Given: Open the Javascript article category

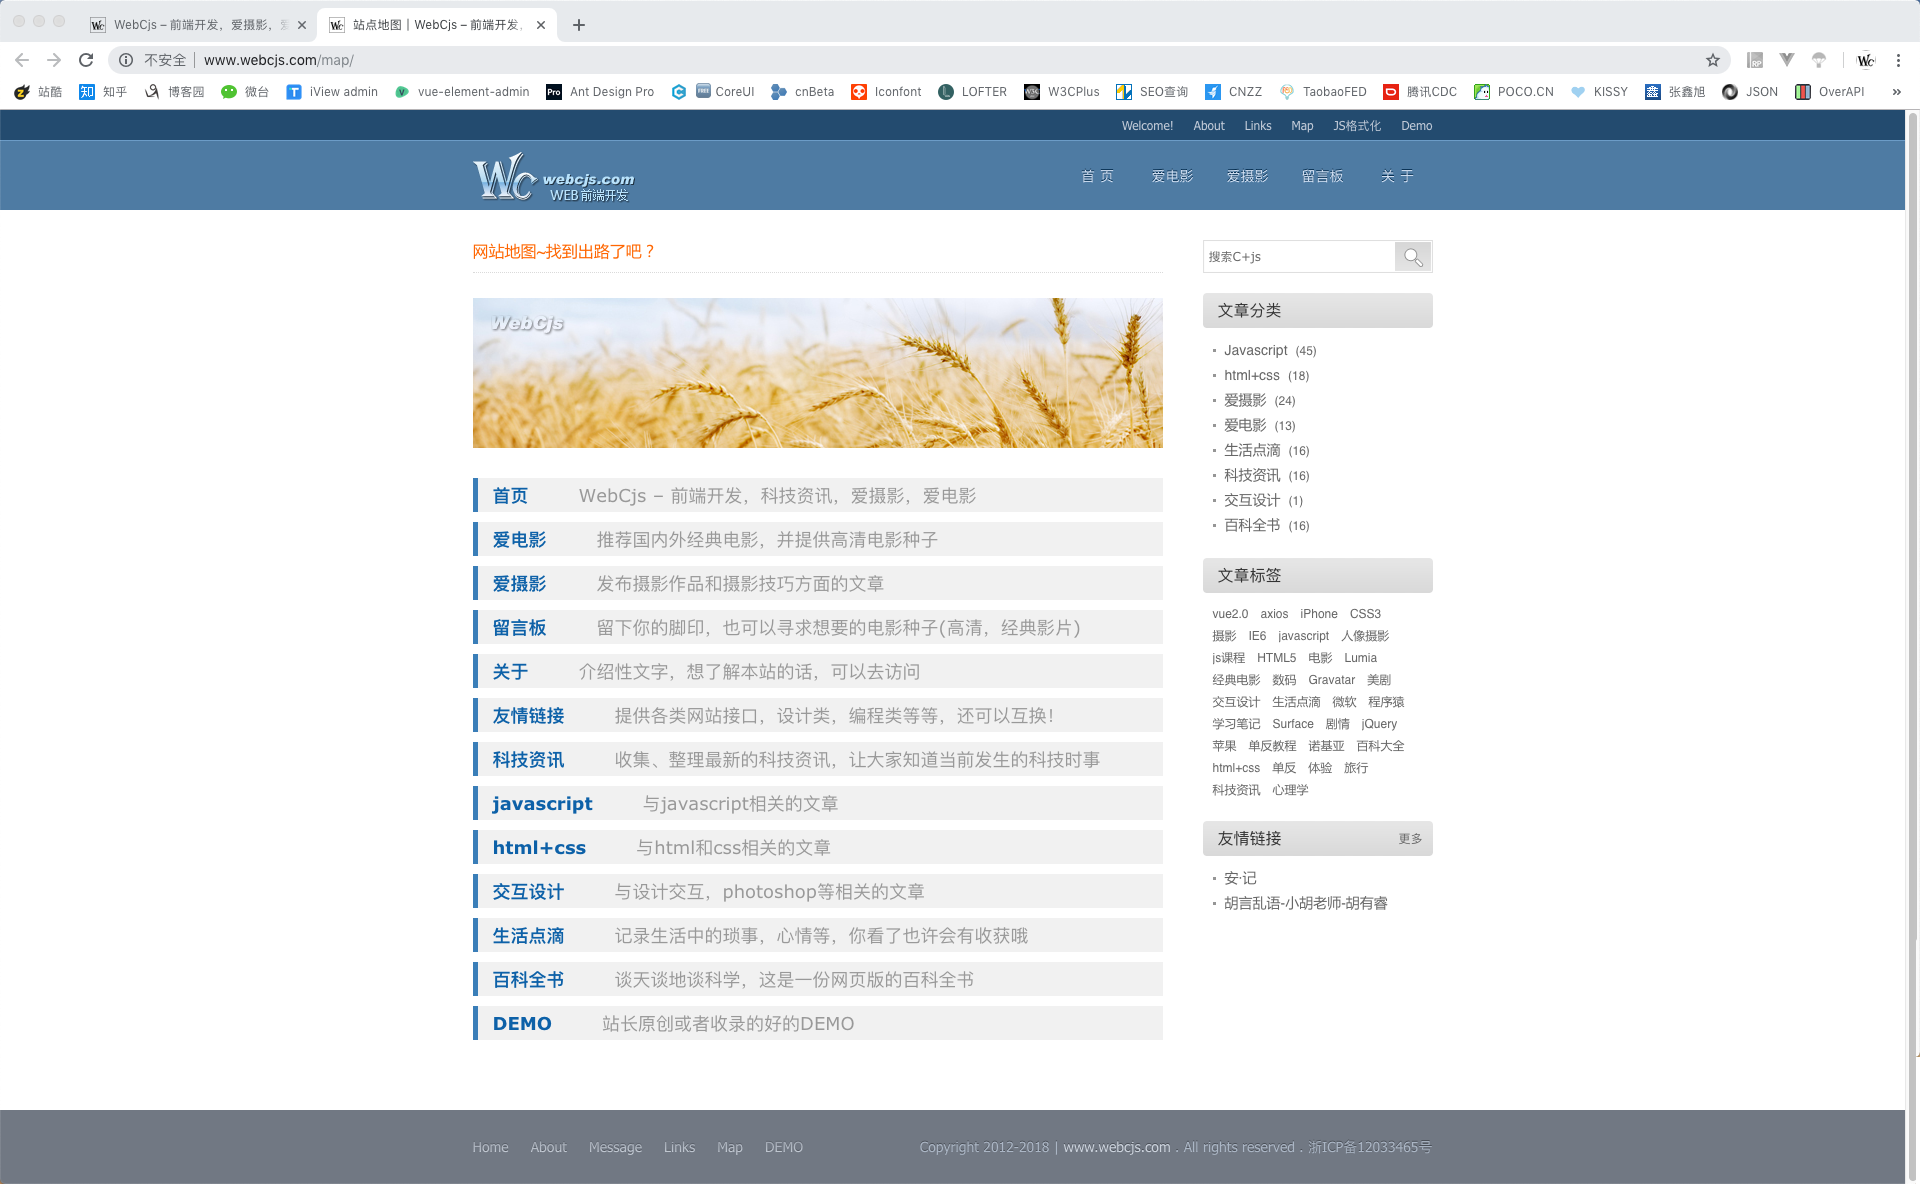Looking at the screenshot, I should (1256, 351).
